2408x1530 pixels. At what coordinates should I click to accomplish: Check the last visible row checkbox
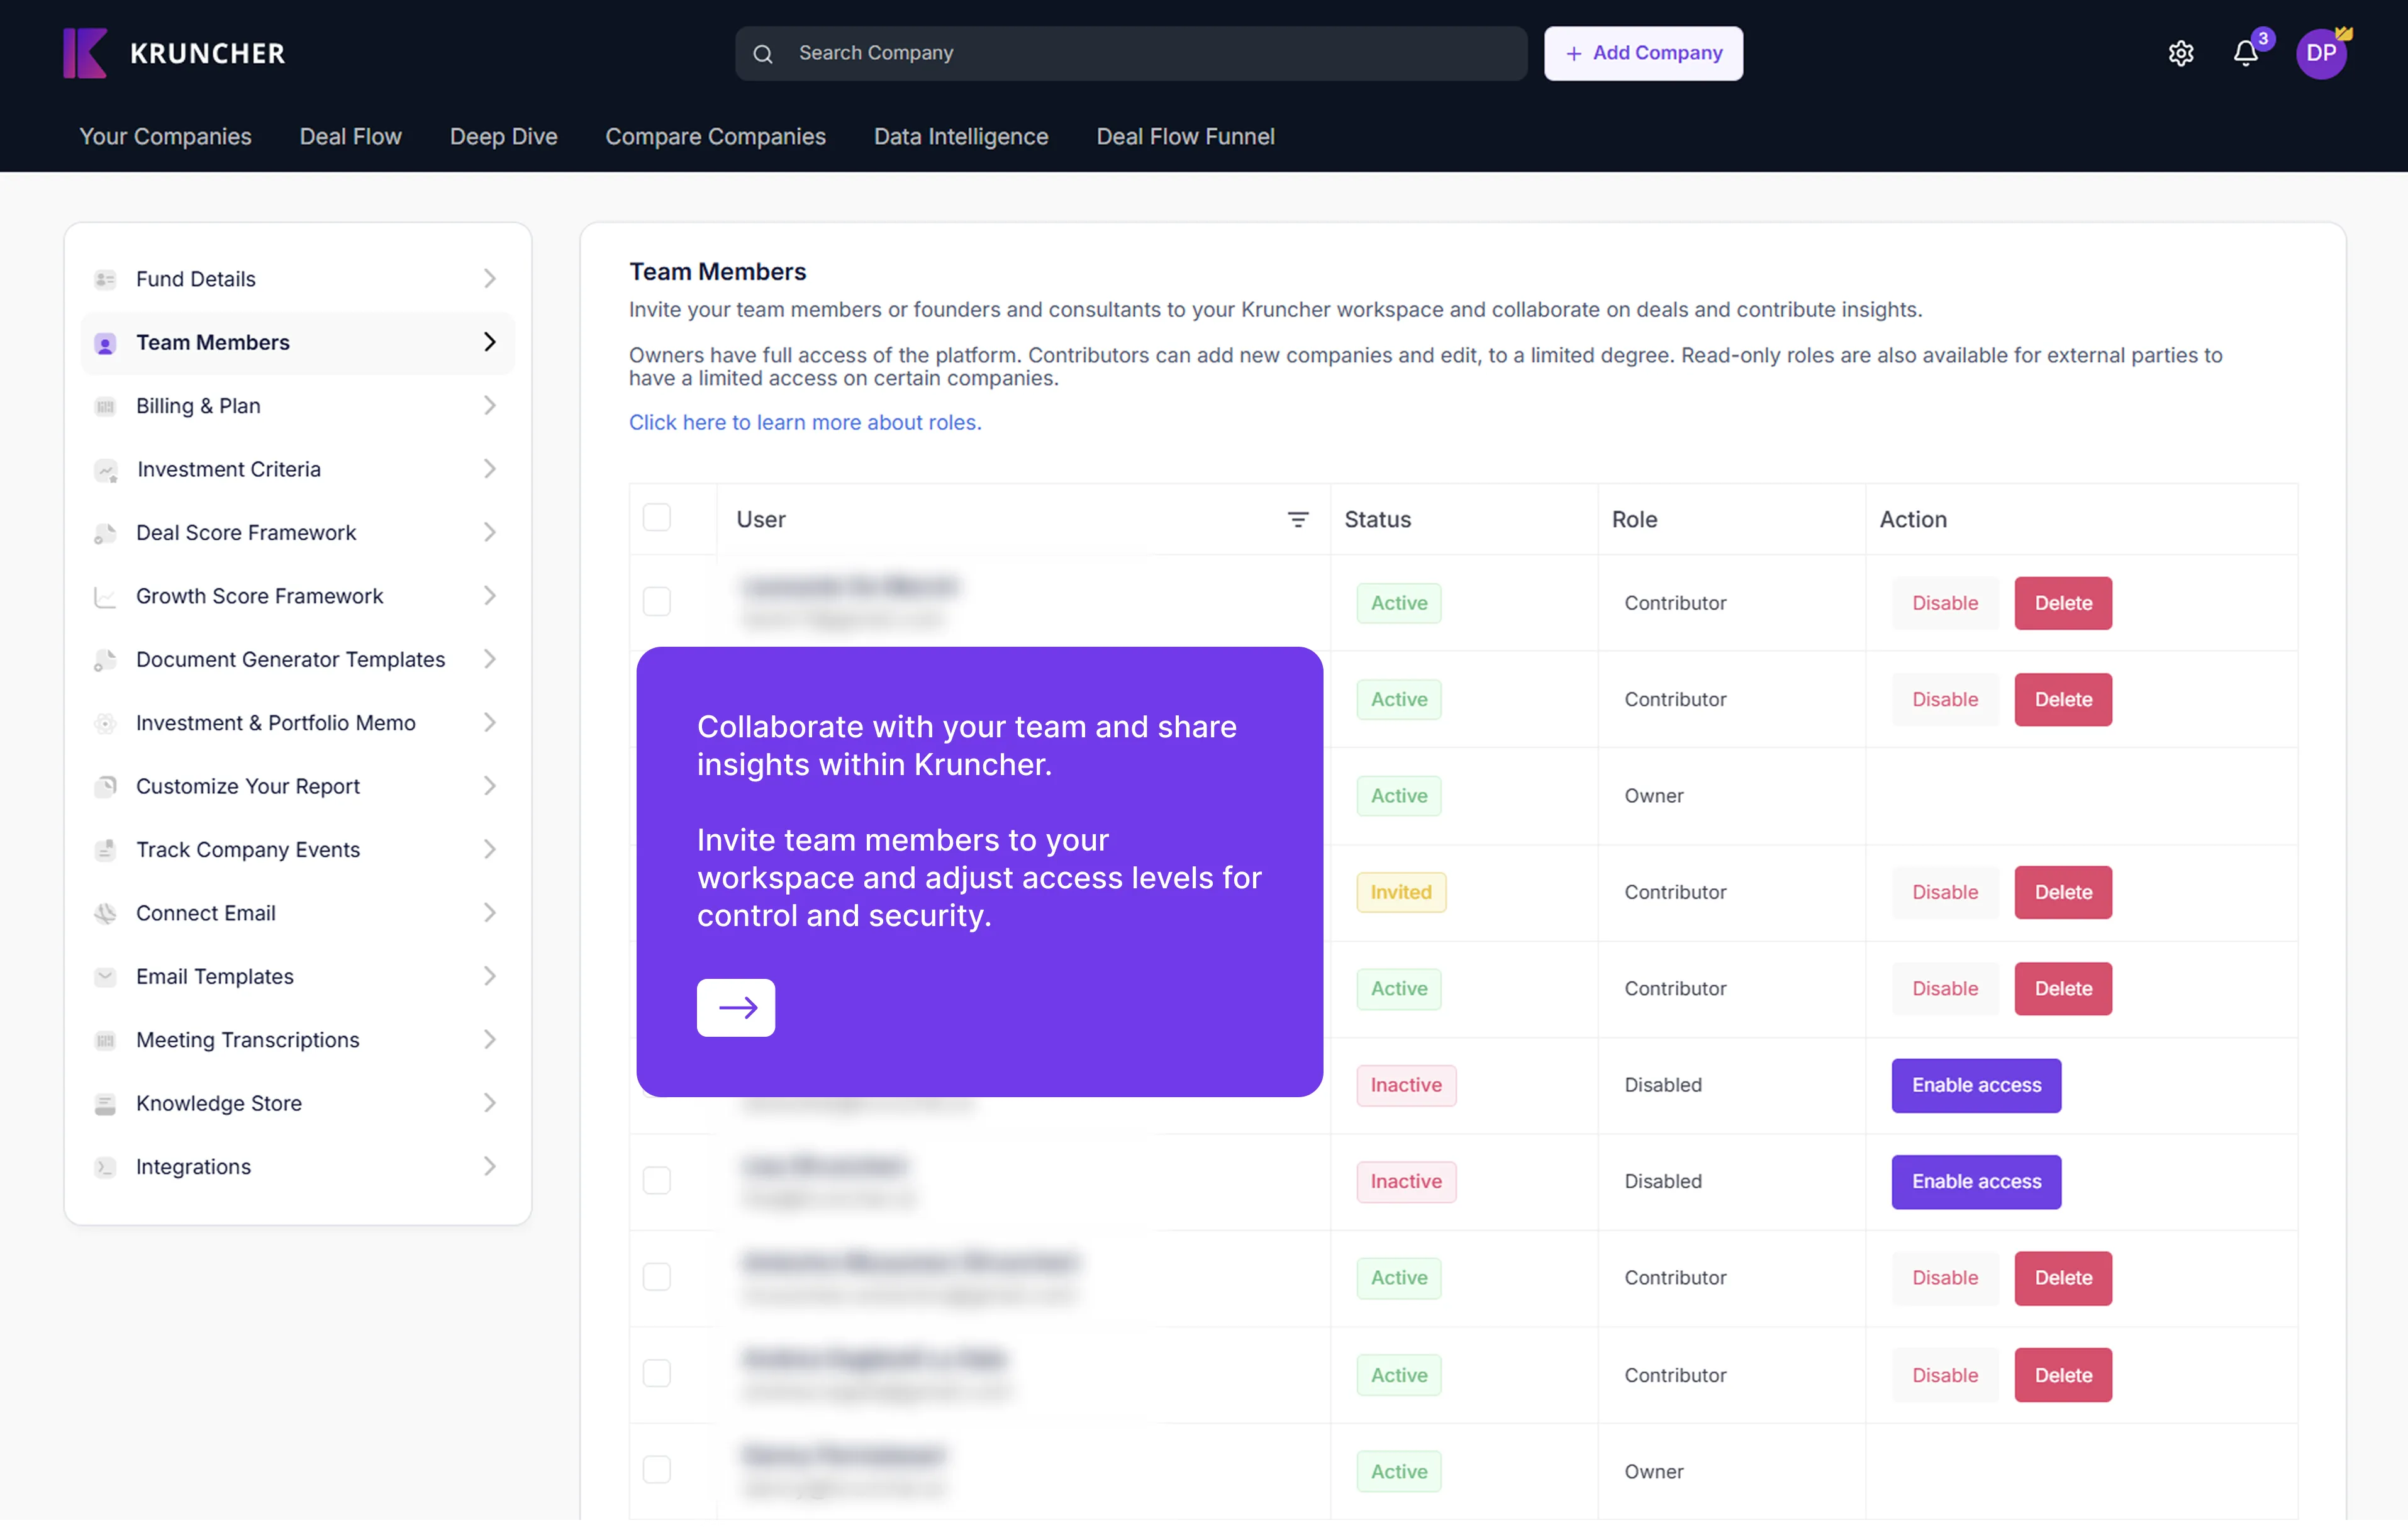click(x=657, y=1470)
